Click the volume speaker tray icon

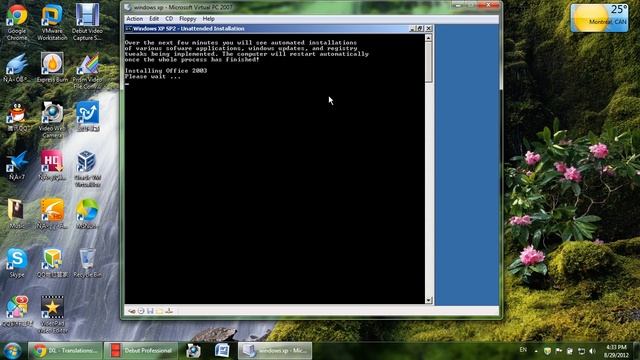click(x=592, y=351)
